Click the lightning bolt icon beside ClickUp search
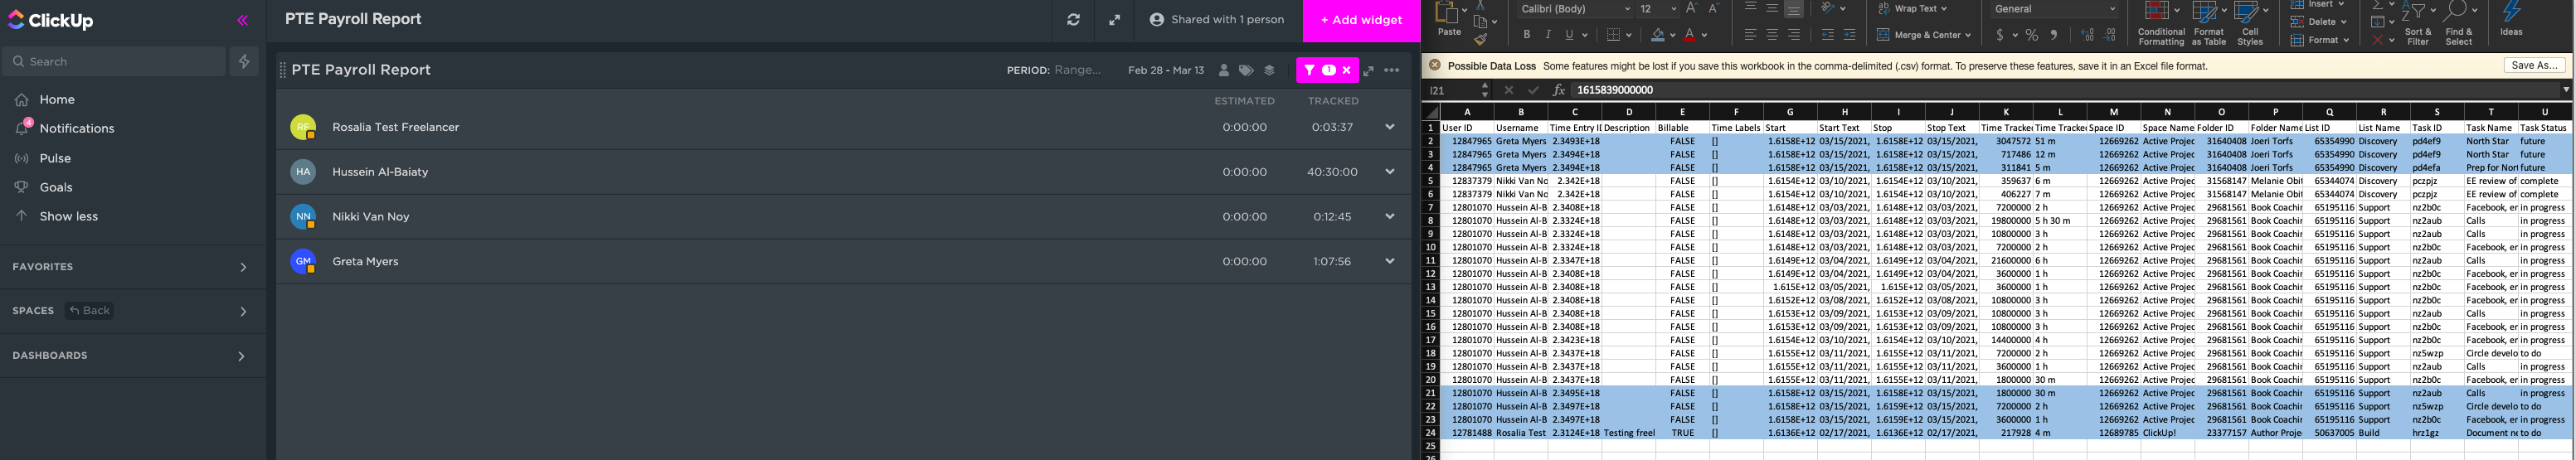Viewport: 2576px width, 460px height. pyautogui.click(x=244, y=61)
